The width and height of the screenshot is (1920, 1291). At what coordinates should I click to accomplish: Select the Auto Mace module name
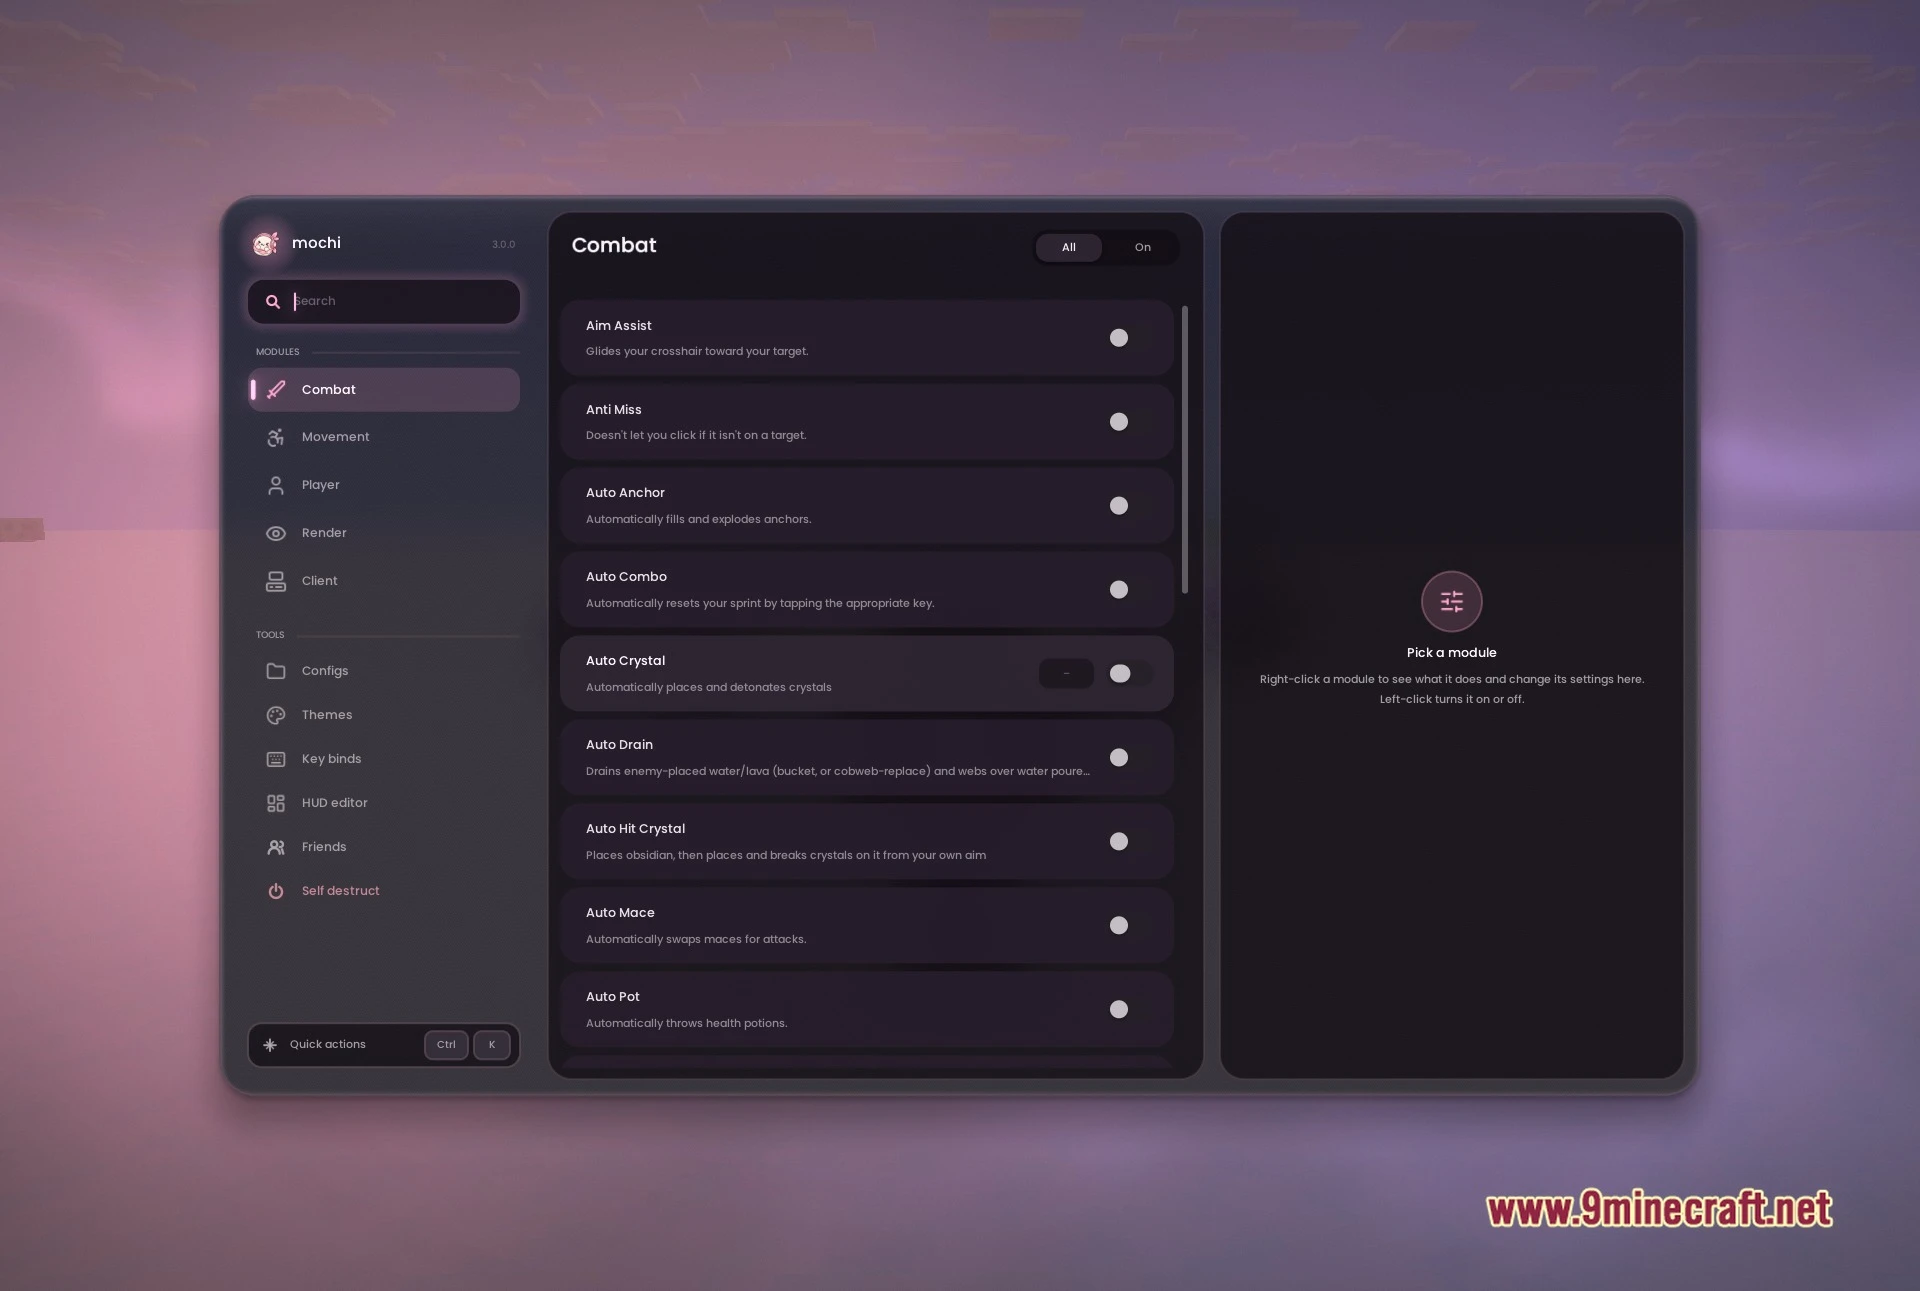(x=620, y=913)
